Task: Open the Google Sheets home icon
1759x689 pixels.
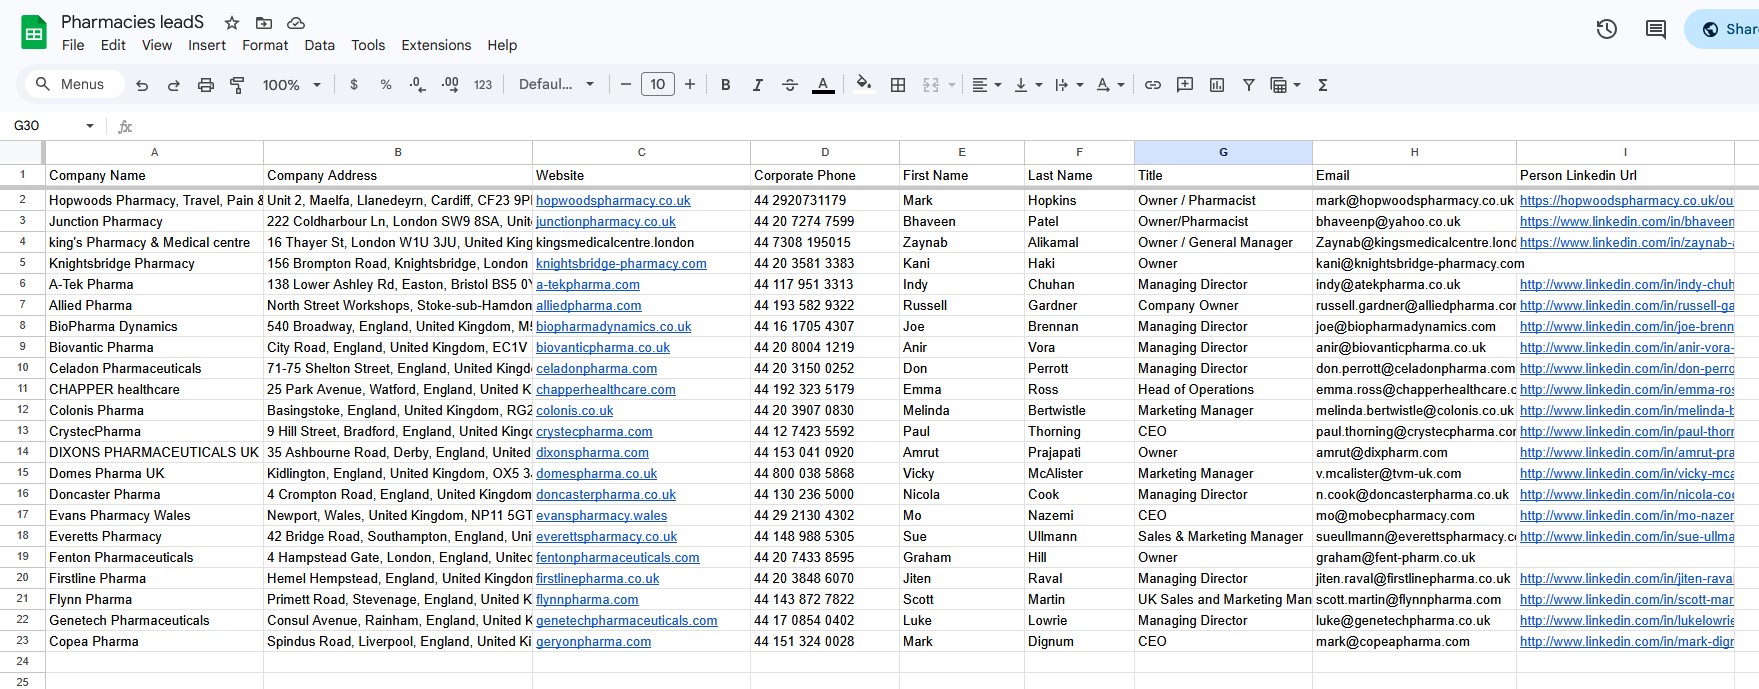Action: (34, 33)
